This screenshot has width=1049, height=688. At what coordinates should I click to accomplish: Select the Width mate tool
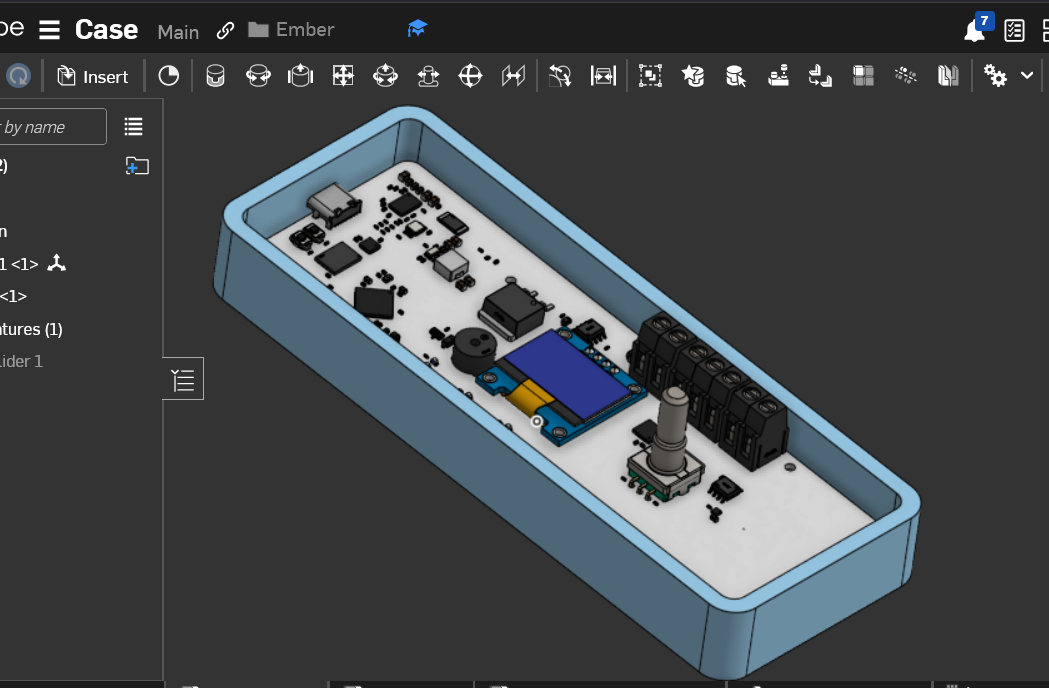coord(603,76)
